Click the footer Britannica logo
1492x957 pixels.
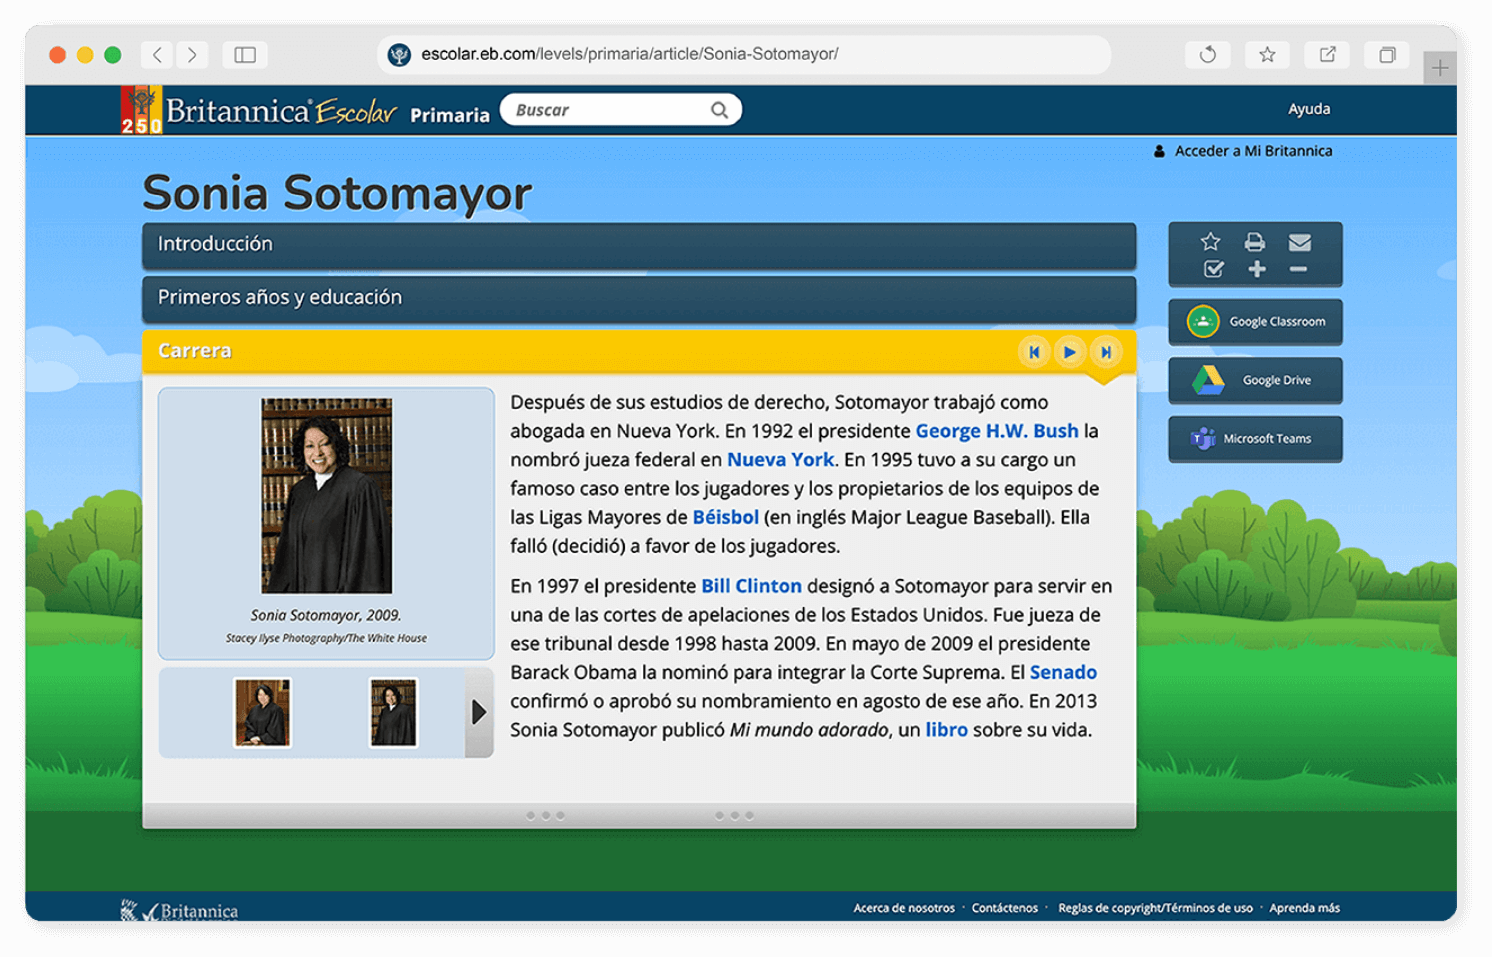pos(180,910)
